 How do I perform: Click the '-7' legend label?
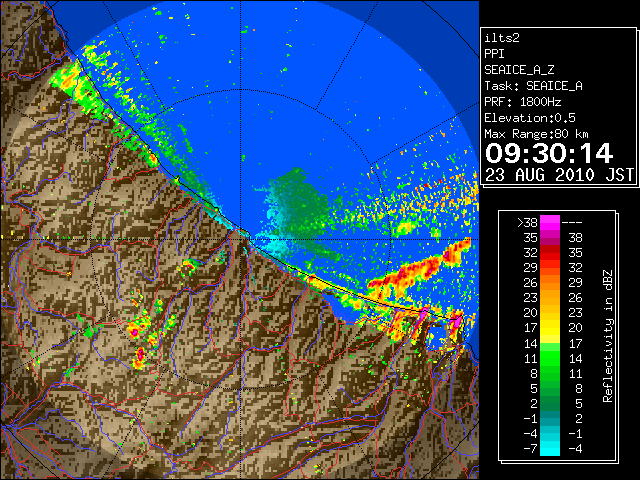[x=531, y=449]
